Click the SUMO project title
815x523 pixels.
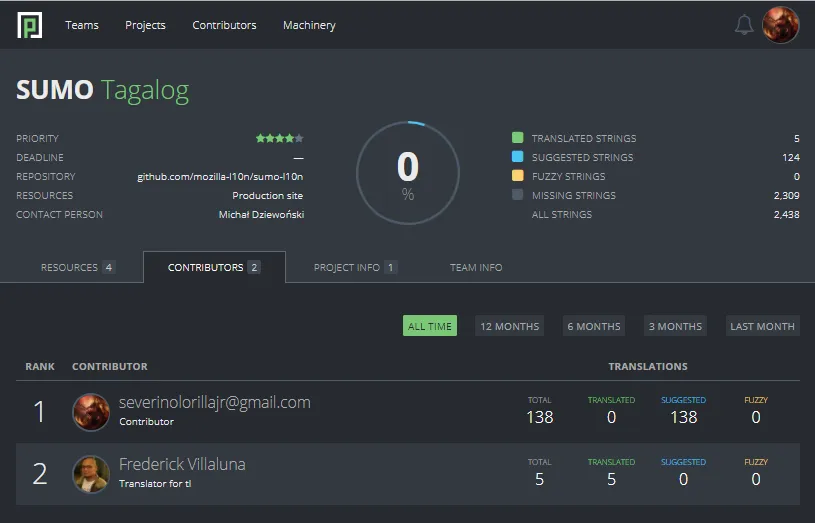click(55, 90)
